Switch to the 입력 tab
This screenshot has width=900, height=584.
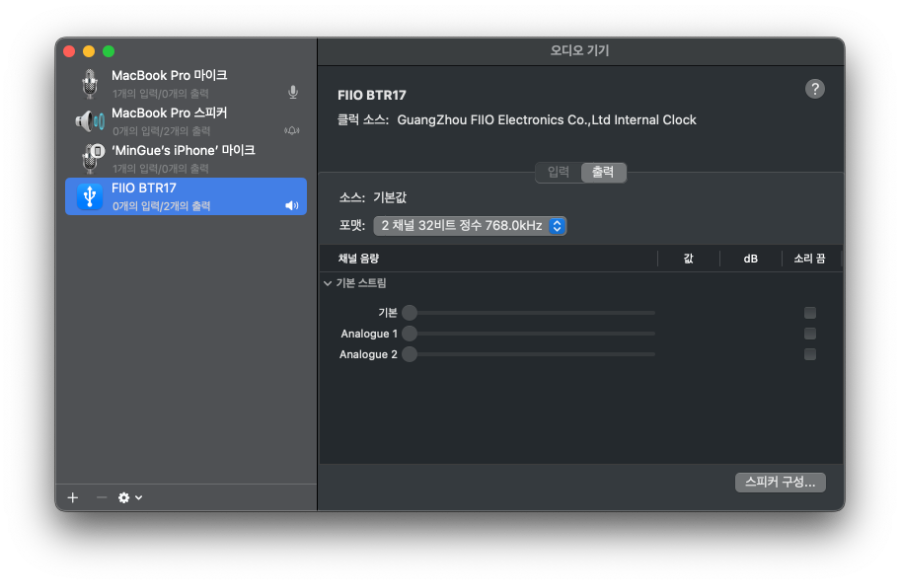pyautogui.click(x=558, y=172)
